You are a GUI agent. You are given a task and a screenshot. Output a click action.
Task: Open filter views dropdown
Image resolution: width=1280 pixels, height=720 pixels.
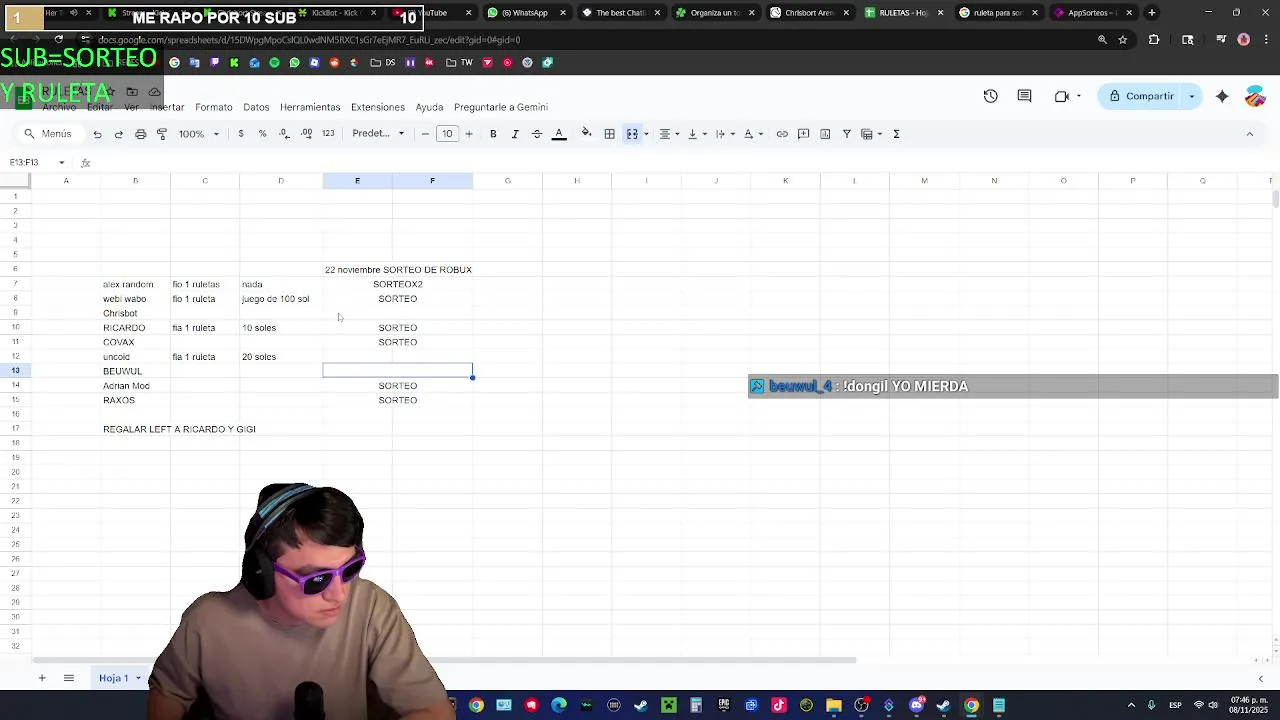click(871, 134)
